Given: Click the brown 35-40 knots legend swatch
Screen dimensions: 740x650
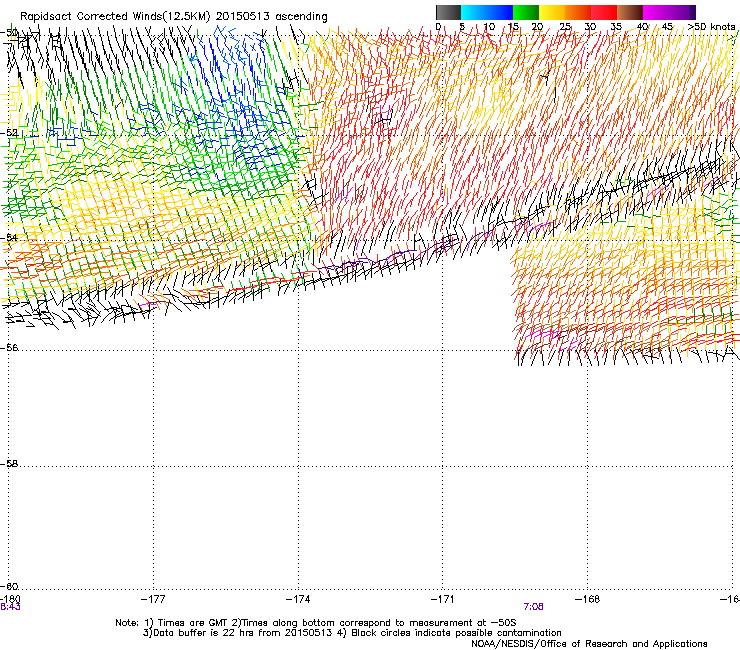Looking at the screenshot, I should [630, 12].
